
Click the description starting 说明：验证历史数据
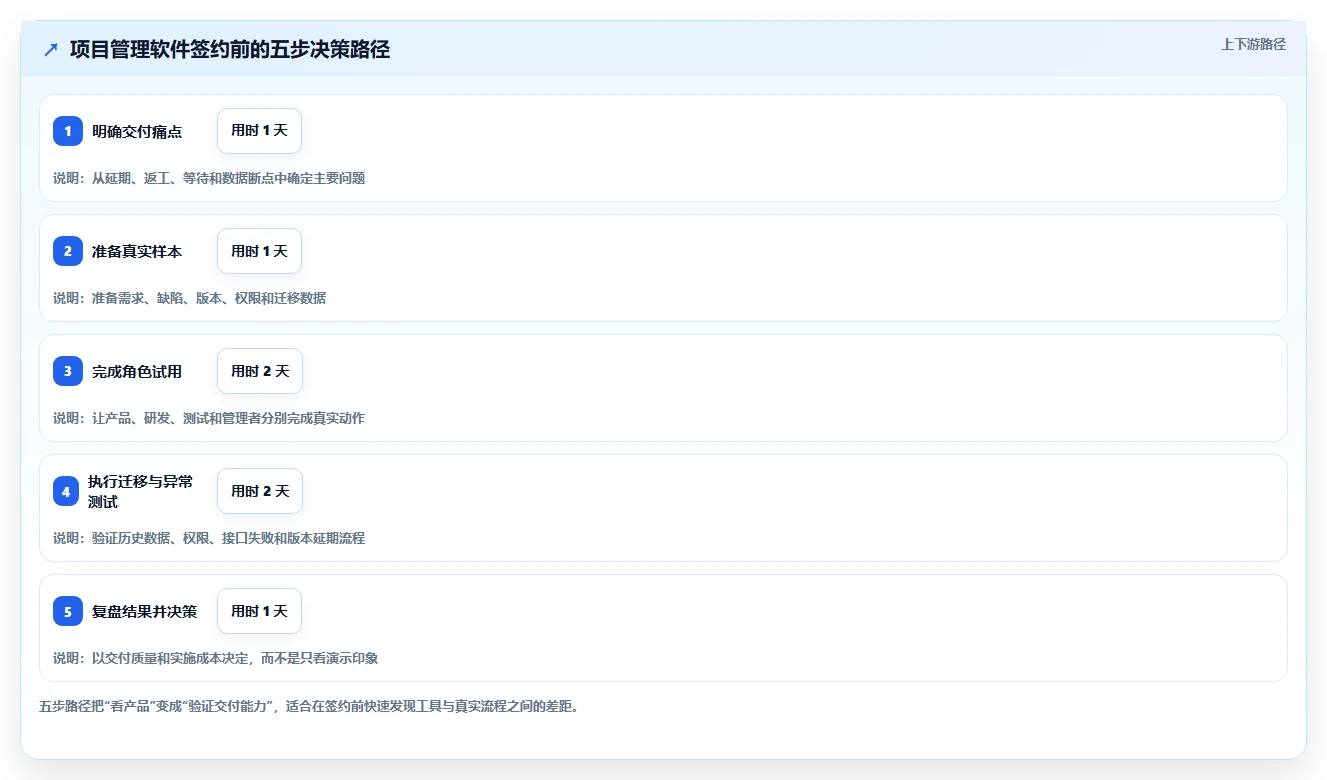pyautogui.click(x=209, y=538)
